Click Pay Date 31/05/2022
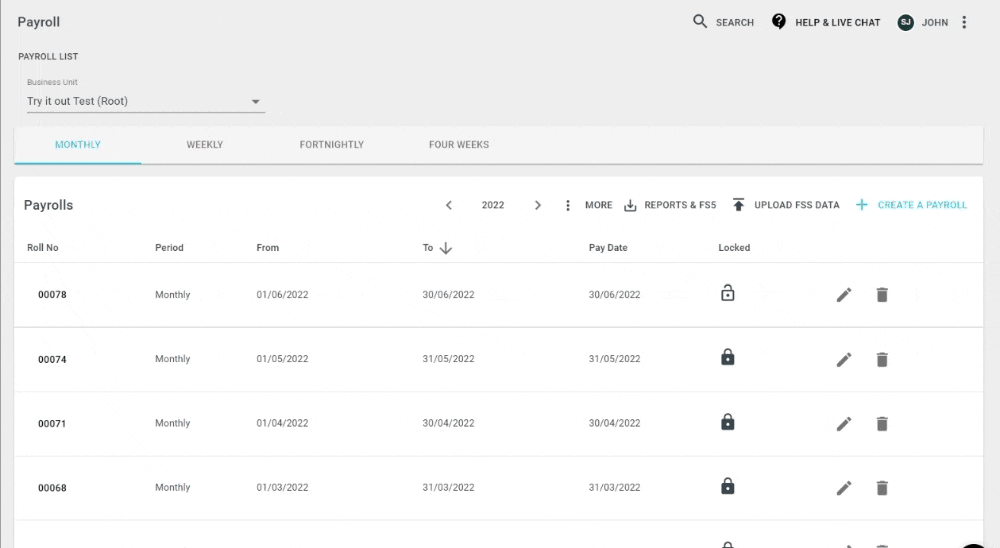This screenshot has height=548, width=1000. click(x=614, y=359)
